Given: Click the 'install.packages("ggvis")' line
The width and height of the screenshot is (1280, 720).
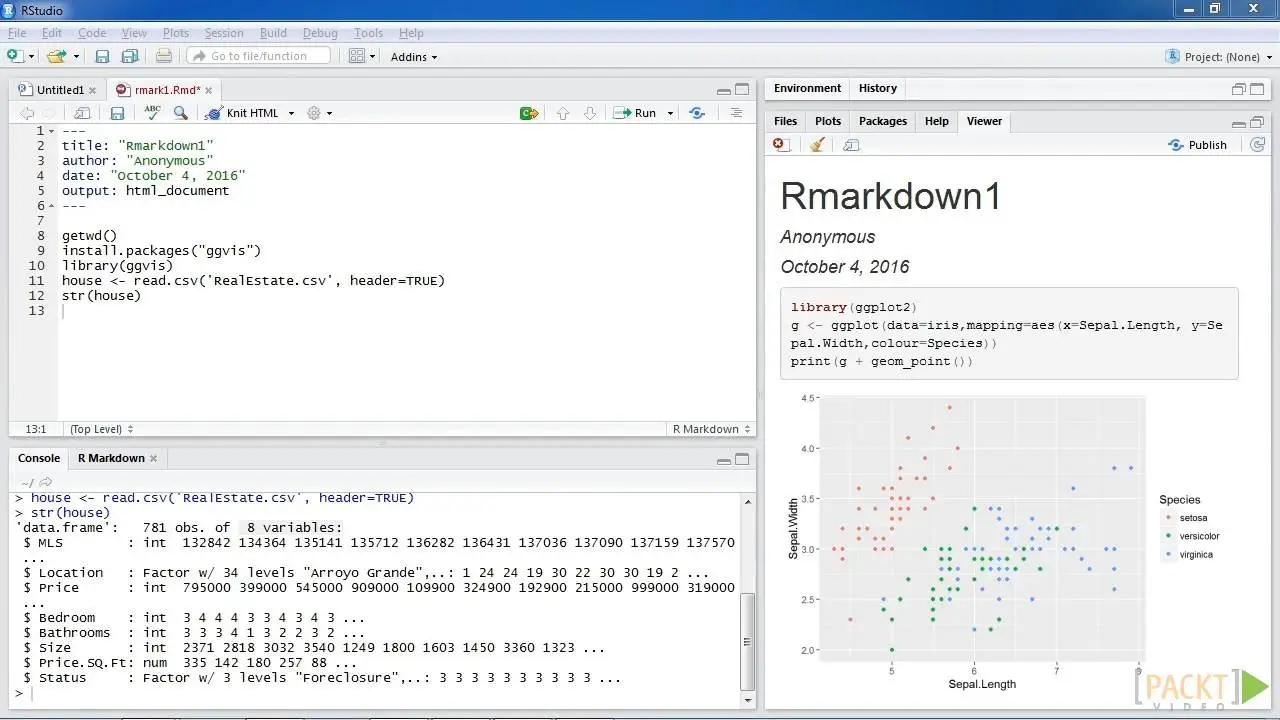Looking at the screenshot, I should point(161,251).
